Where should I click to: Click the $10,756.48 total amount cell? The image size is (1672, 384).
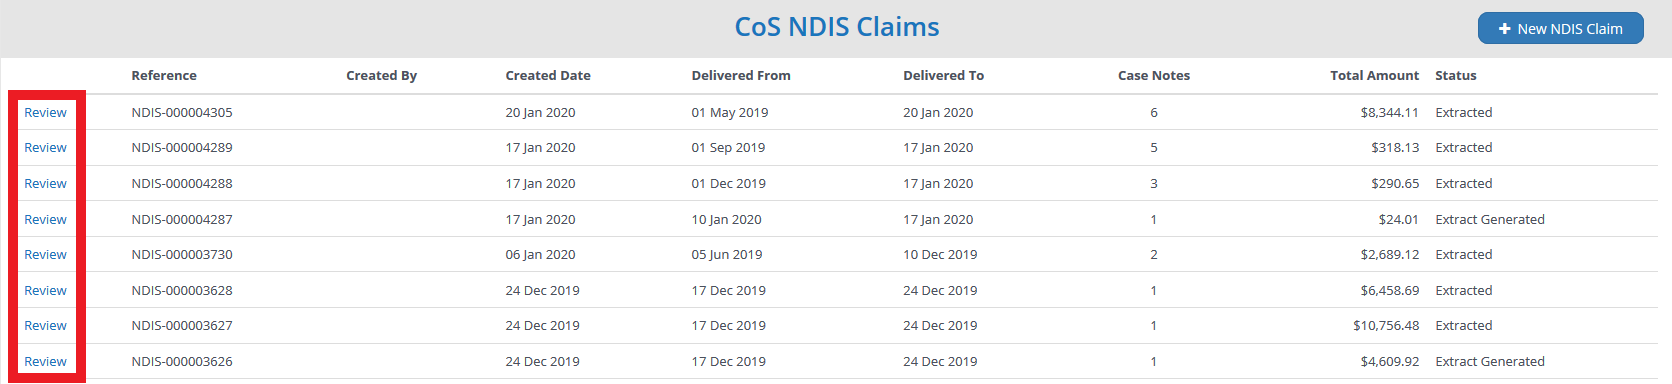[x=1386, y=326]
